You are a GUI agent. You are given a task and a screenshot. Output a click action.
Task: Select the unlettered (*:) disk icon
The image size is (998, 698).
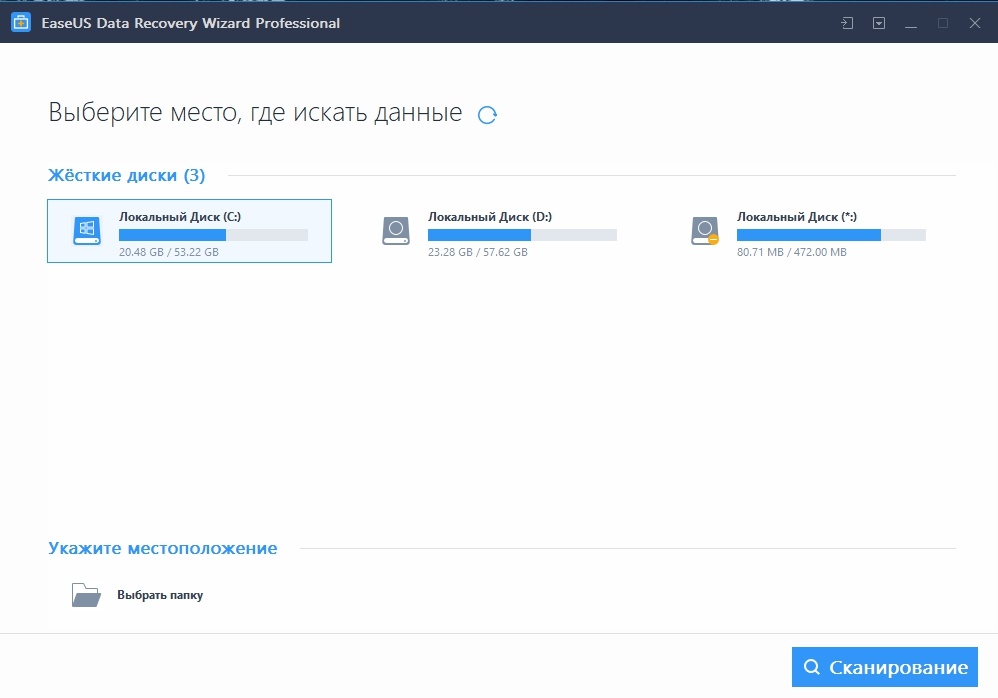click(x=705, y=231)
